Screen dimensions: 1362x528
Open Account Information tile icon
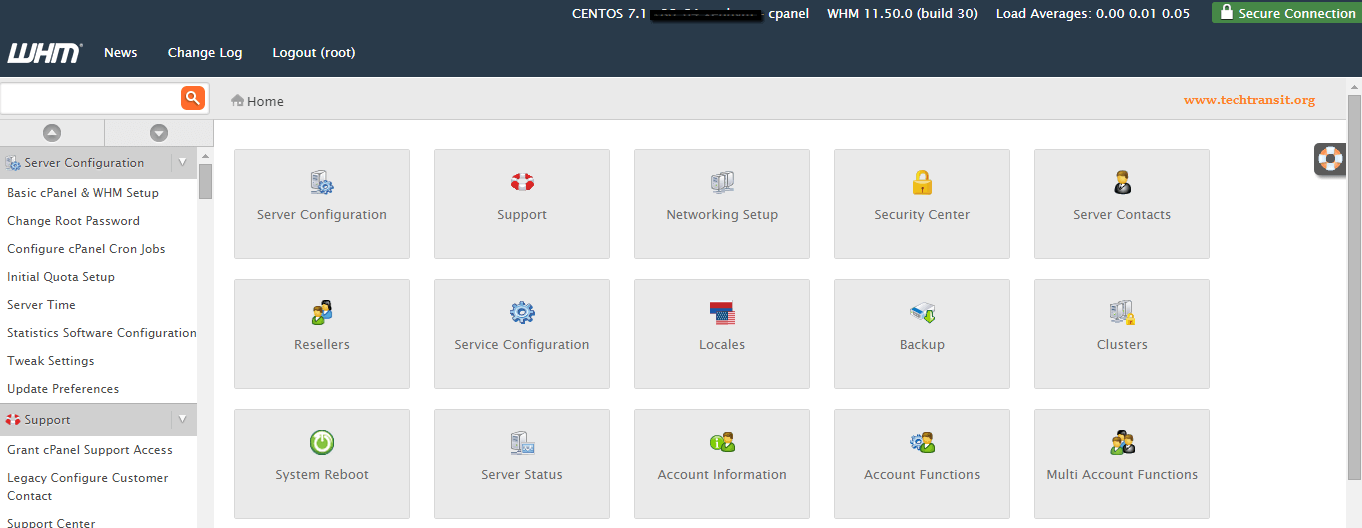(722, 442)
